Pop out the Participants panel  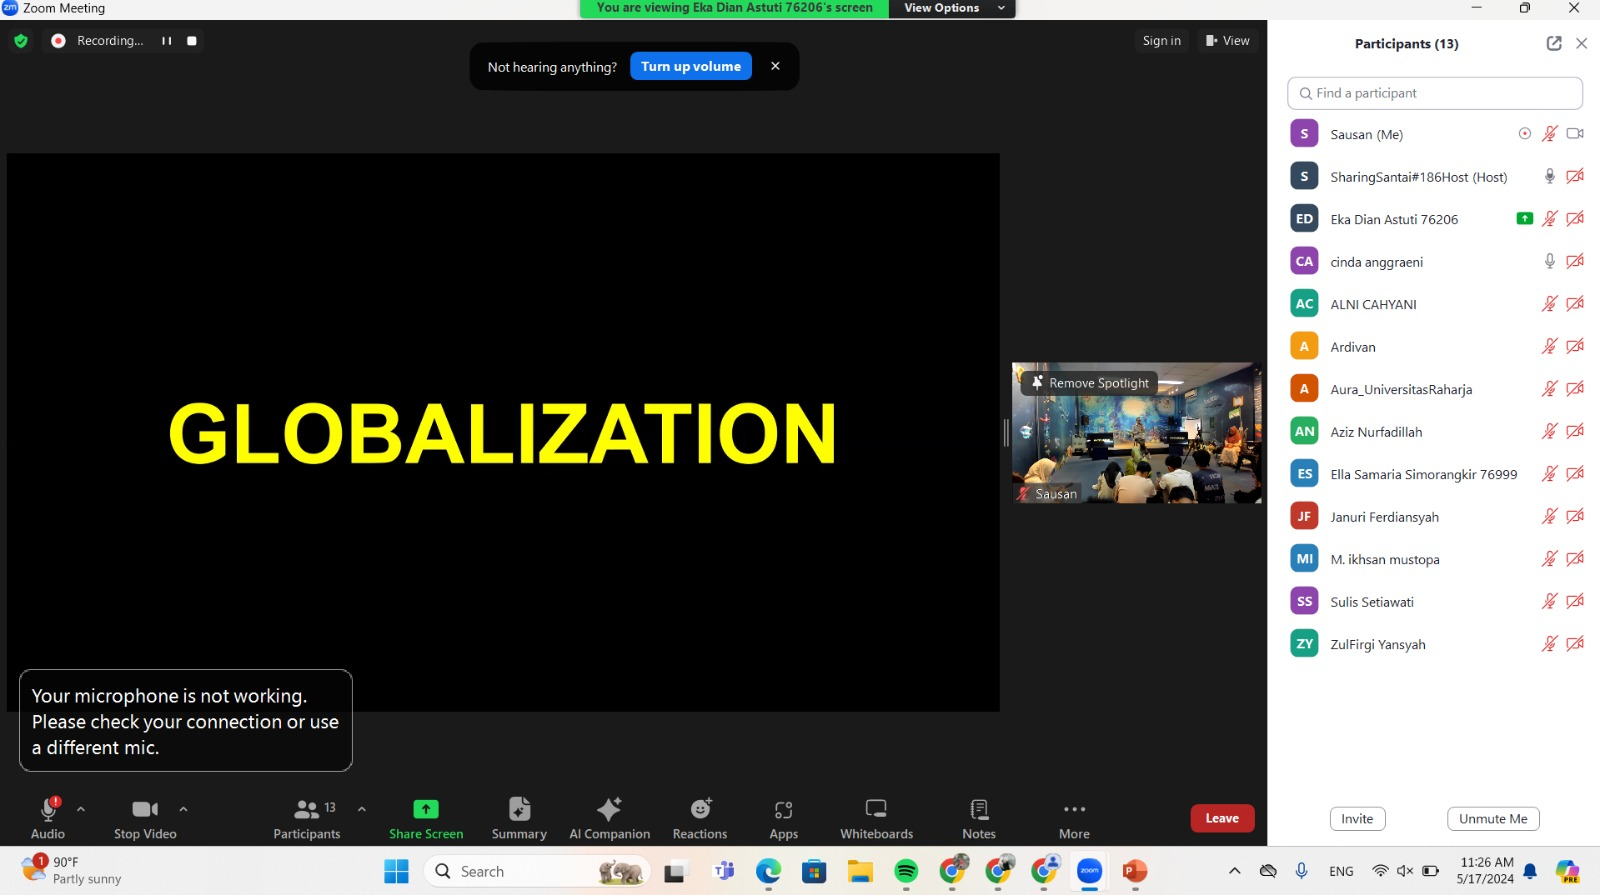point(1554,43)
